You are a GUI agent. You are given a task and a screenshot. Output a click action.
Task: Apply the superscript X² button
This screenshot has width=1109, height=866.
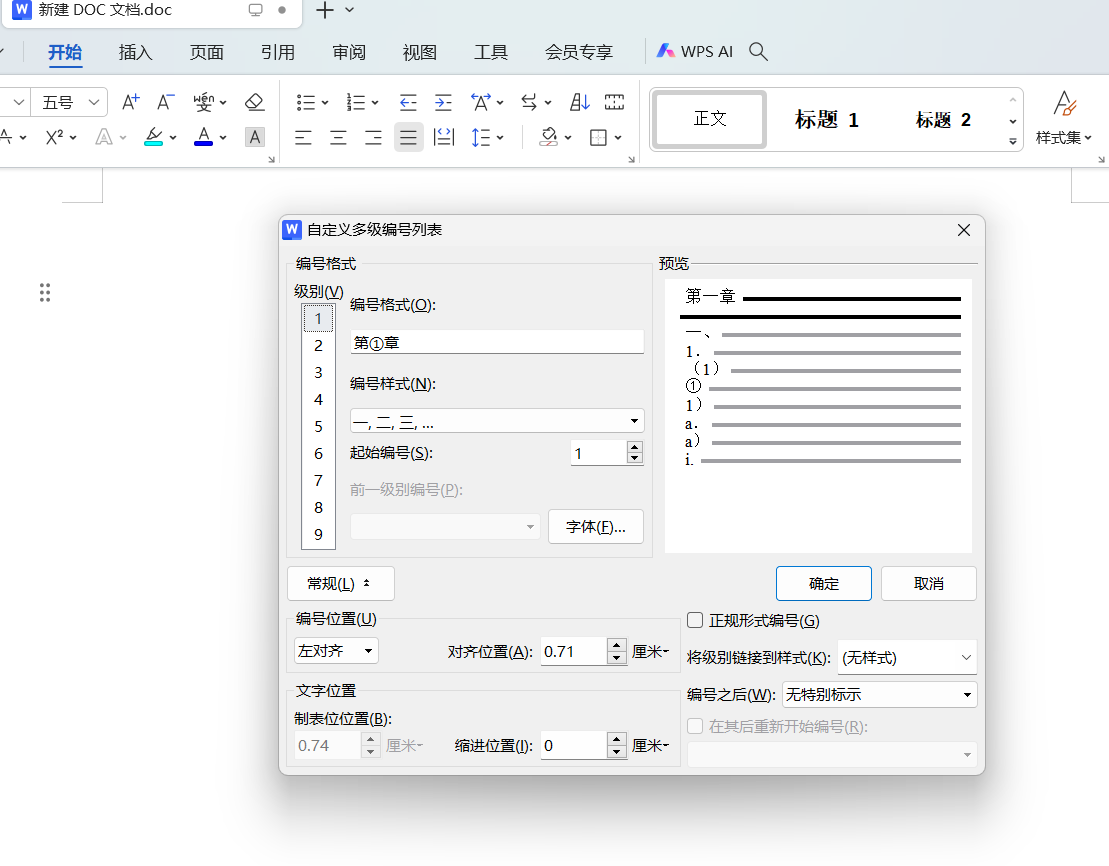tap(54, 137)
